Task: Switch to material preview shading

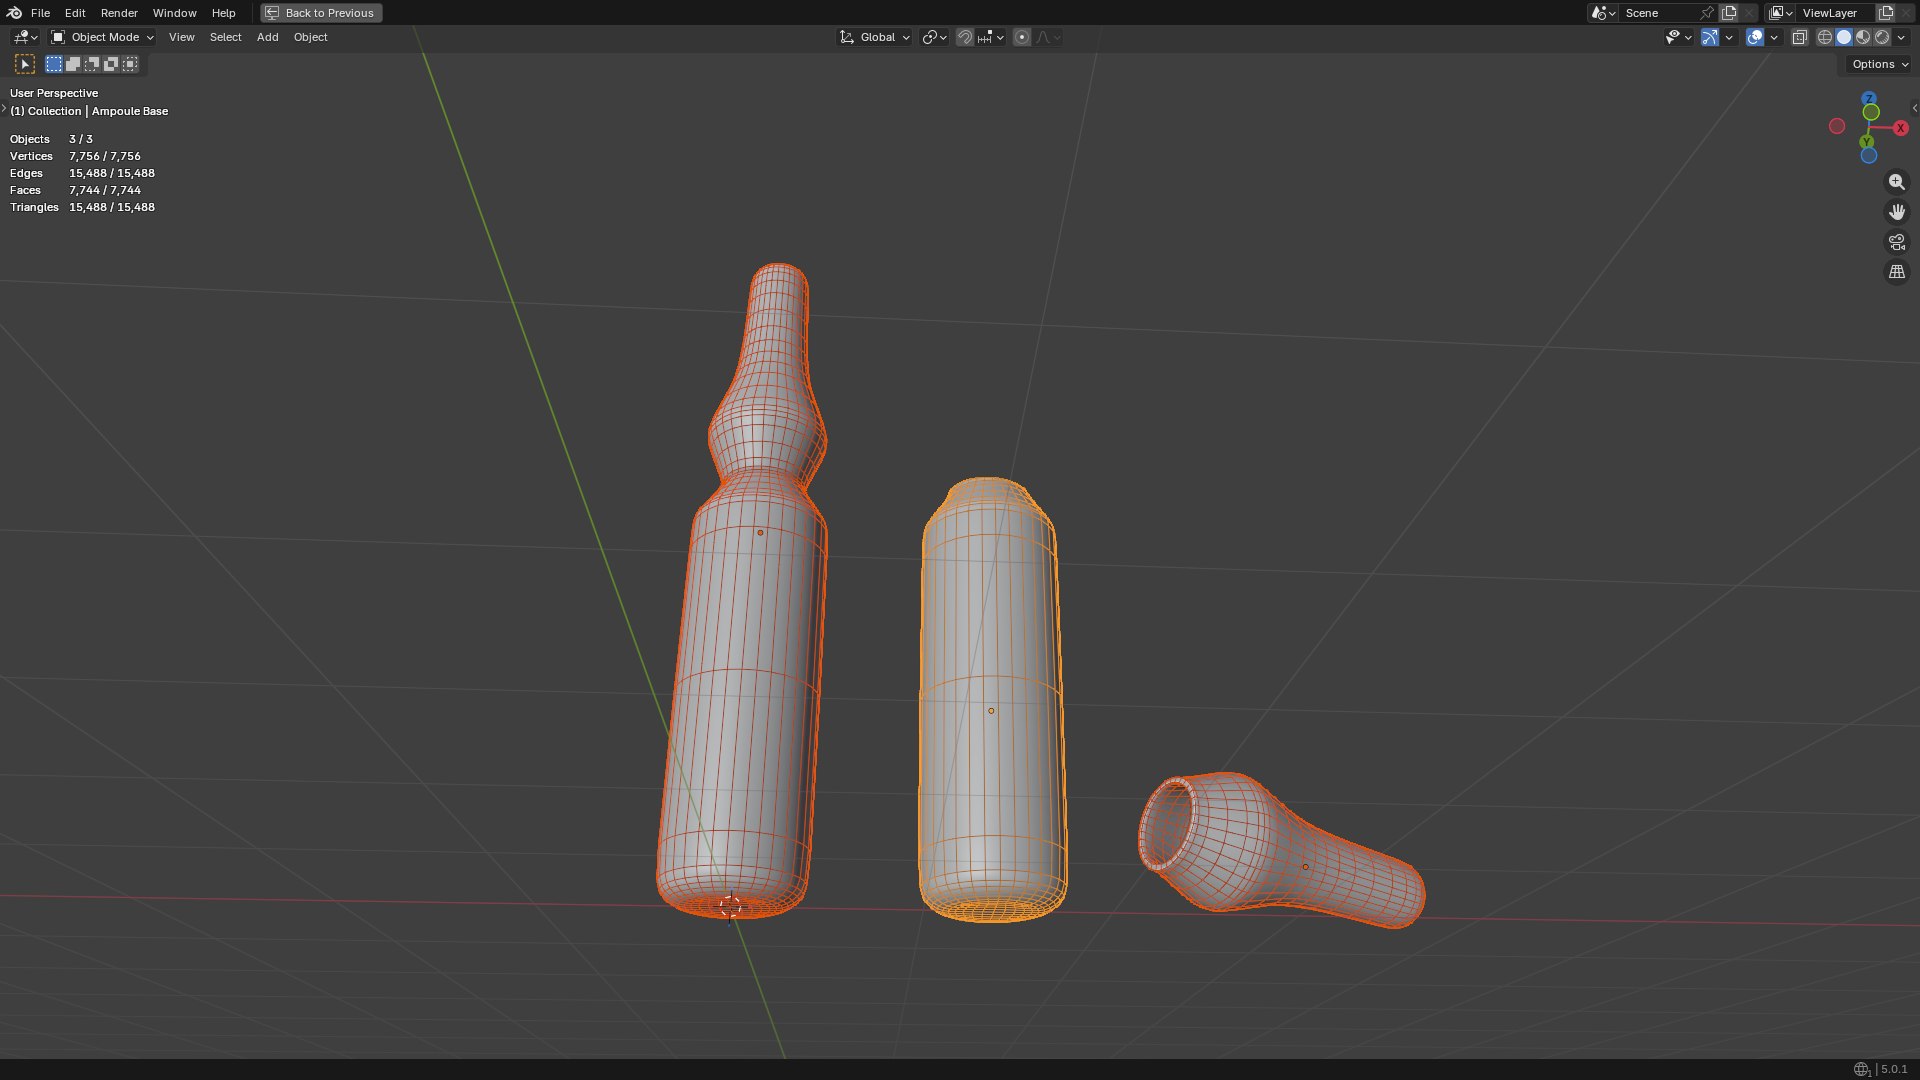Action: pyautogui.click(x=1863, y=37)
